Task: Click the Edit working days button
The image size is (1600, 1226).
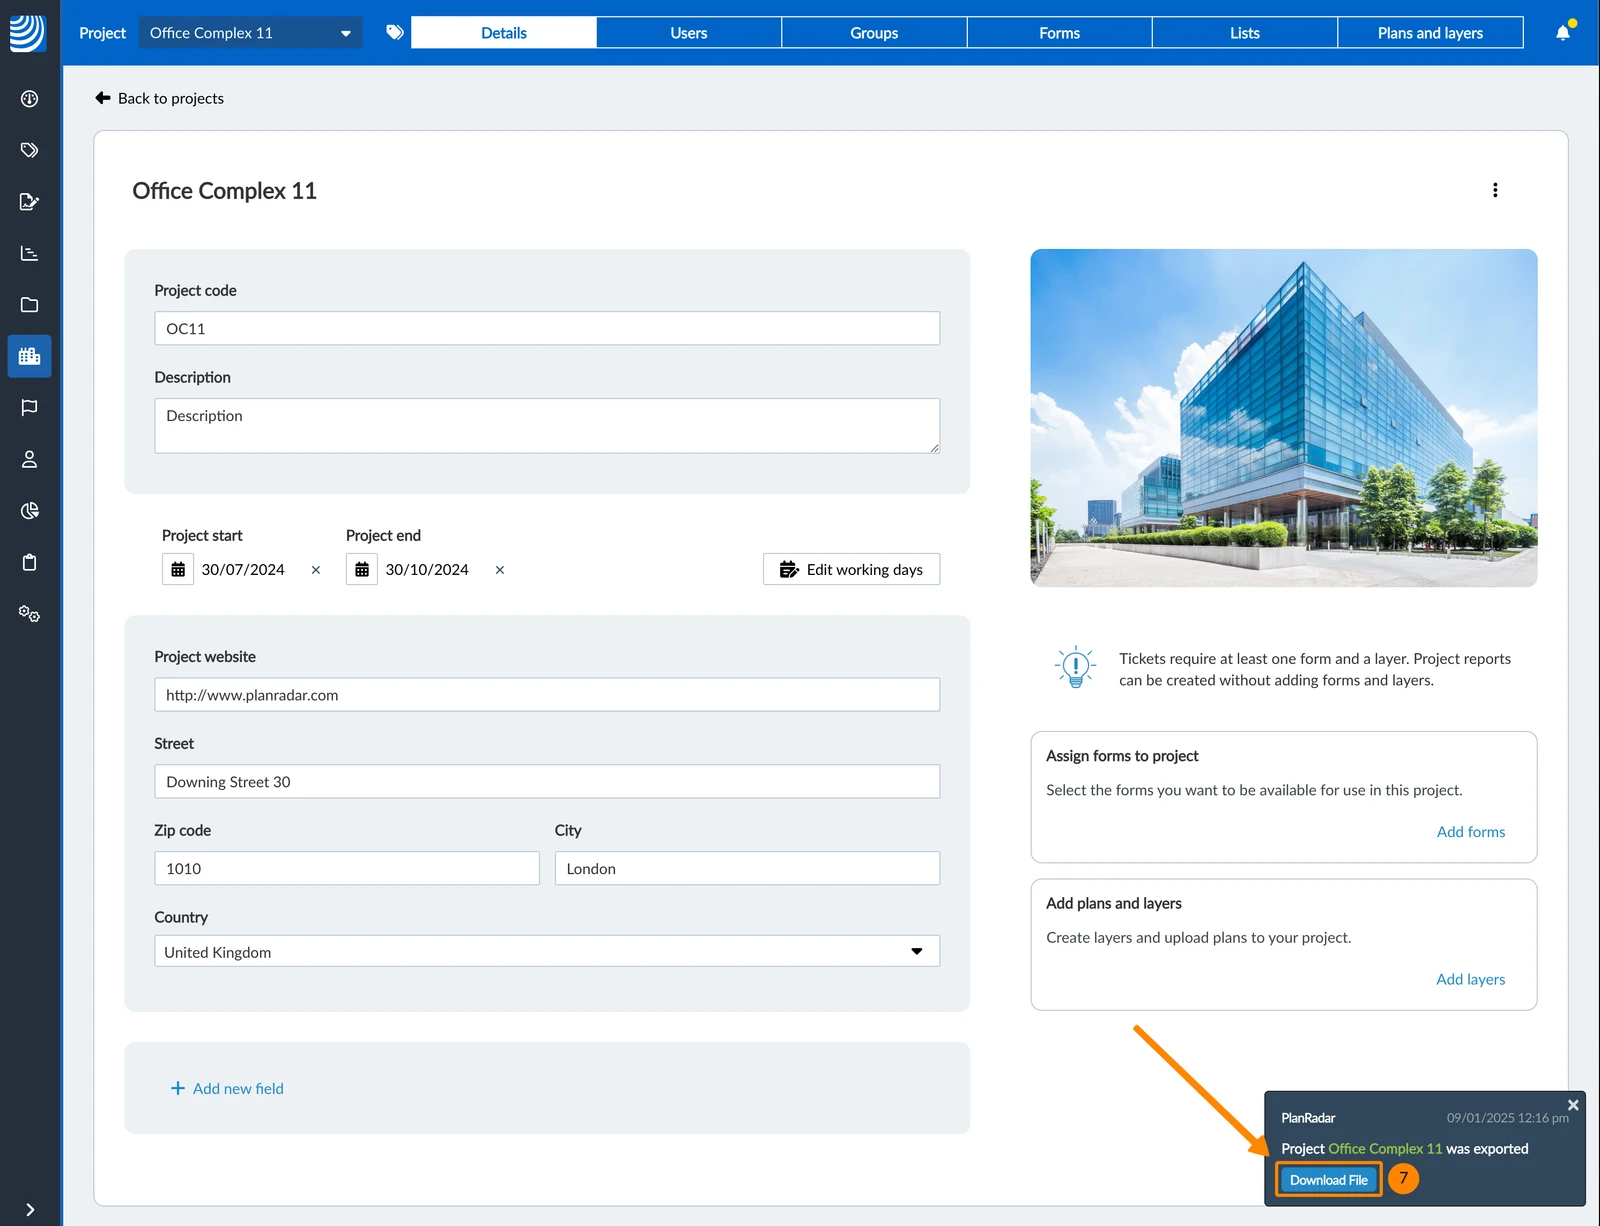Action: coord(851,569)
